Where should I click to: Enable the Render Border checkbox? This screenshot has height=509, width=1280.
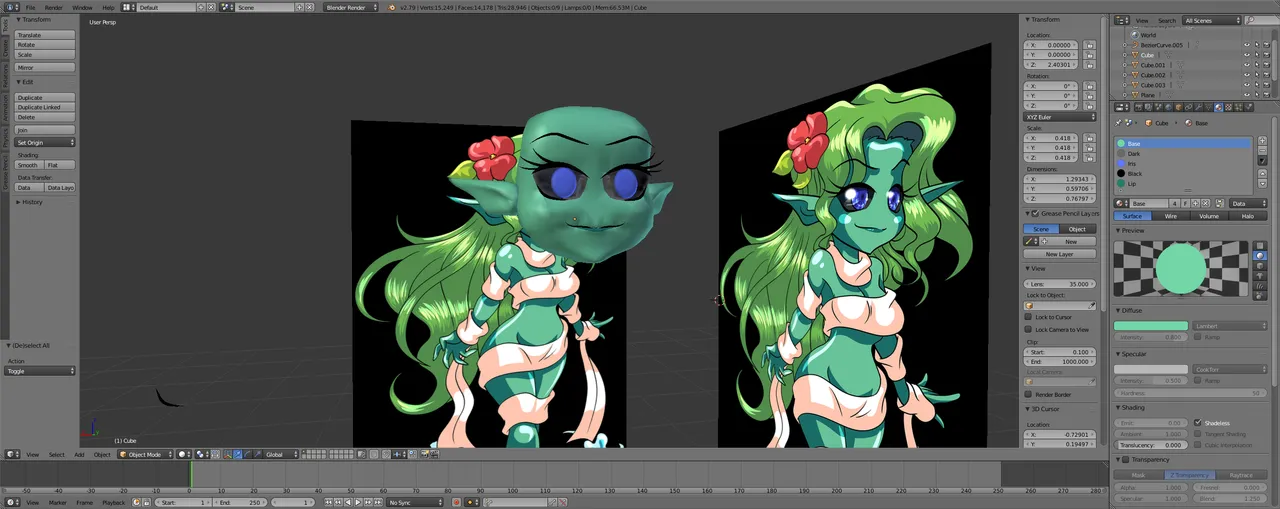(x=1028, y=394)
